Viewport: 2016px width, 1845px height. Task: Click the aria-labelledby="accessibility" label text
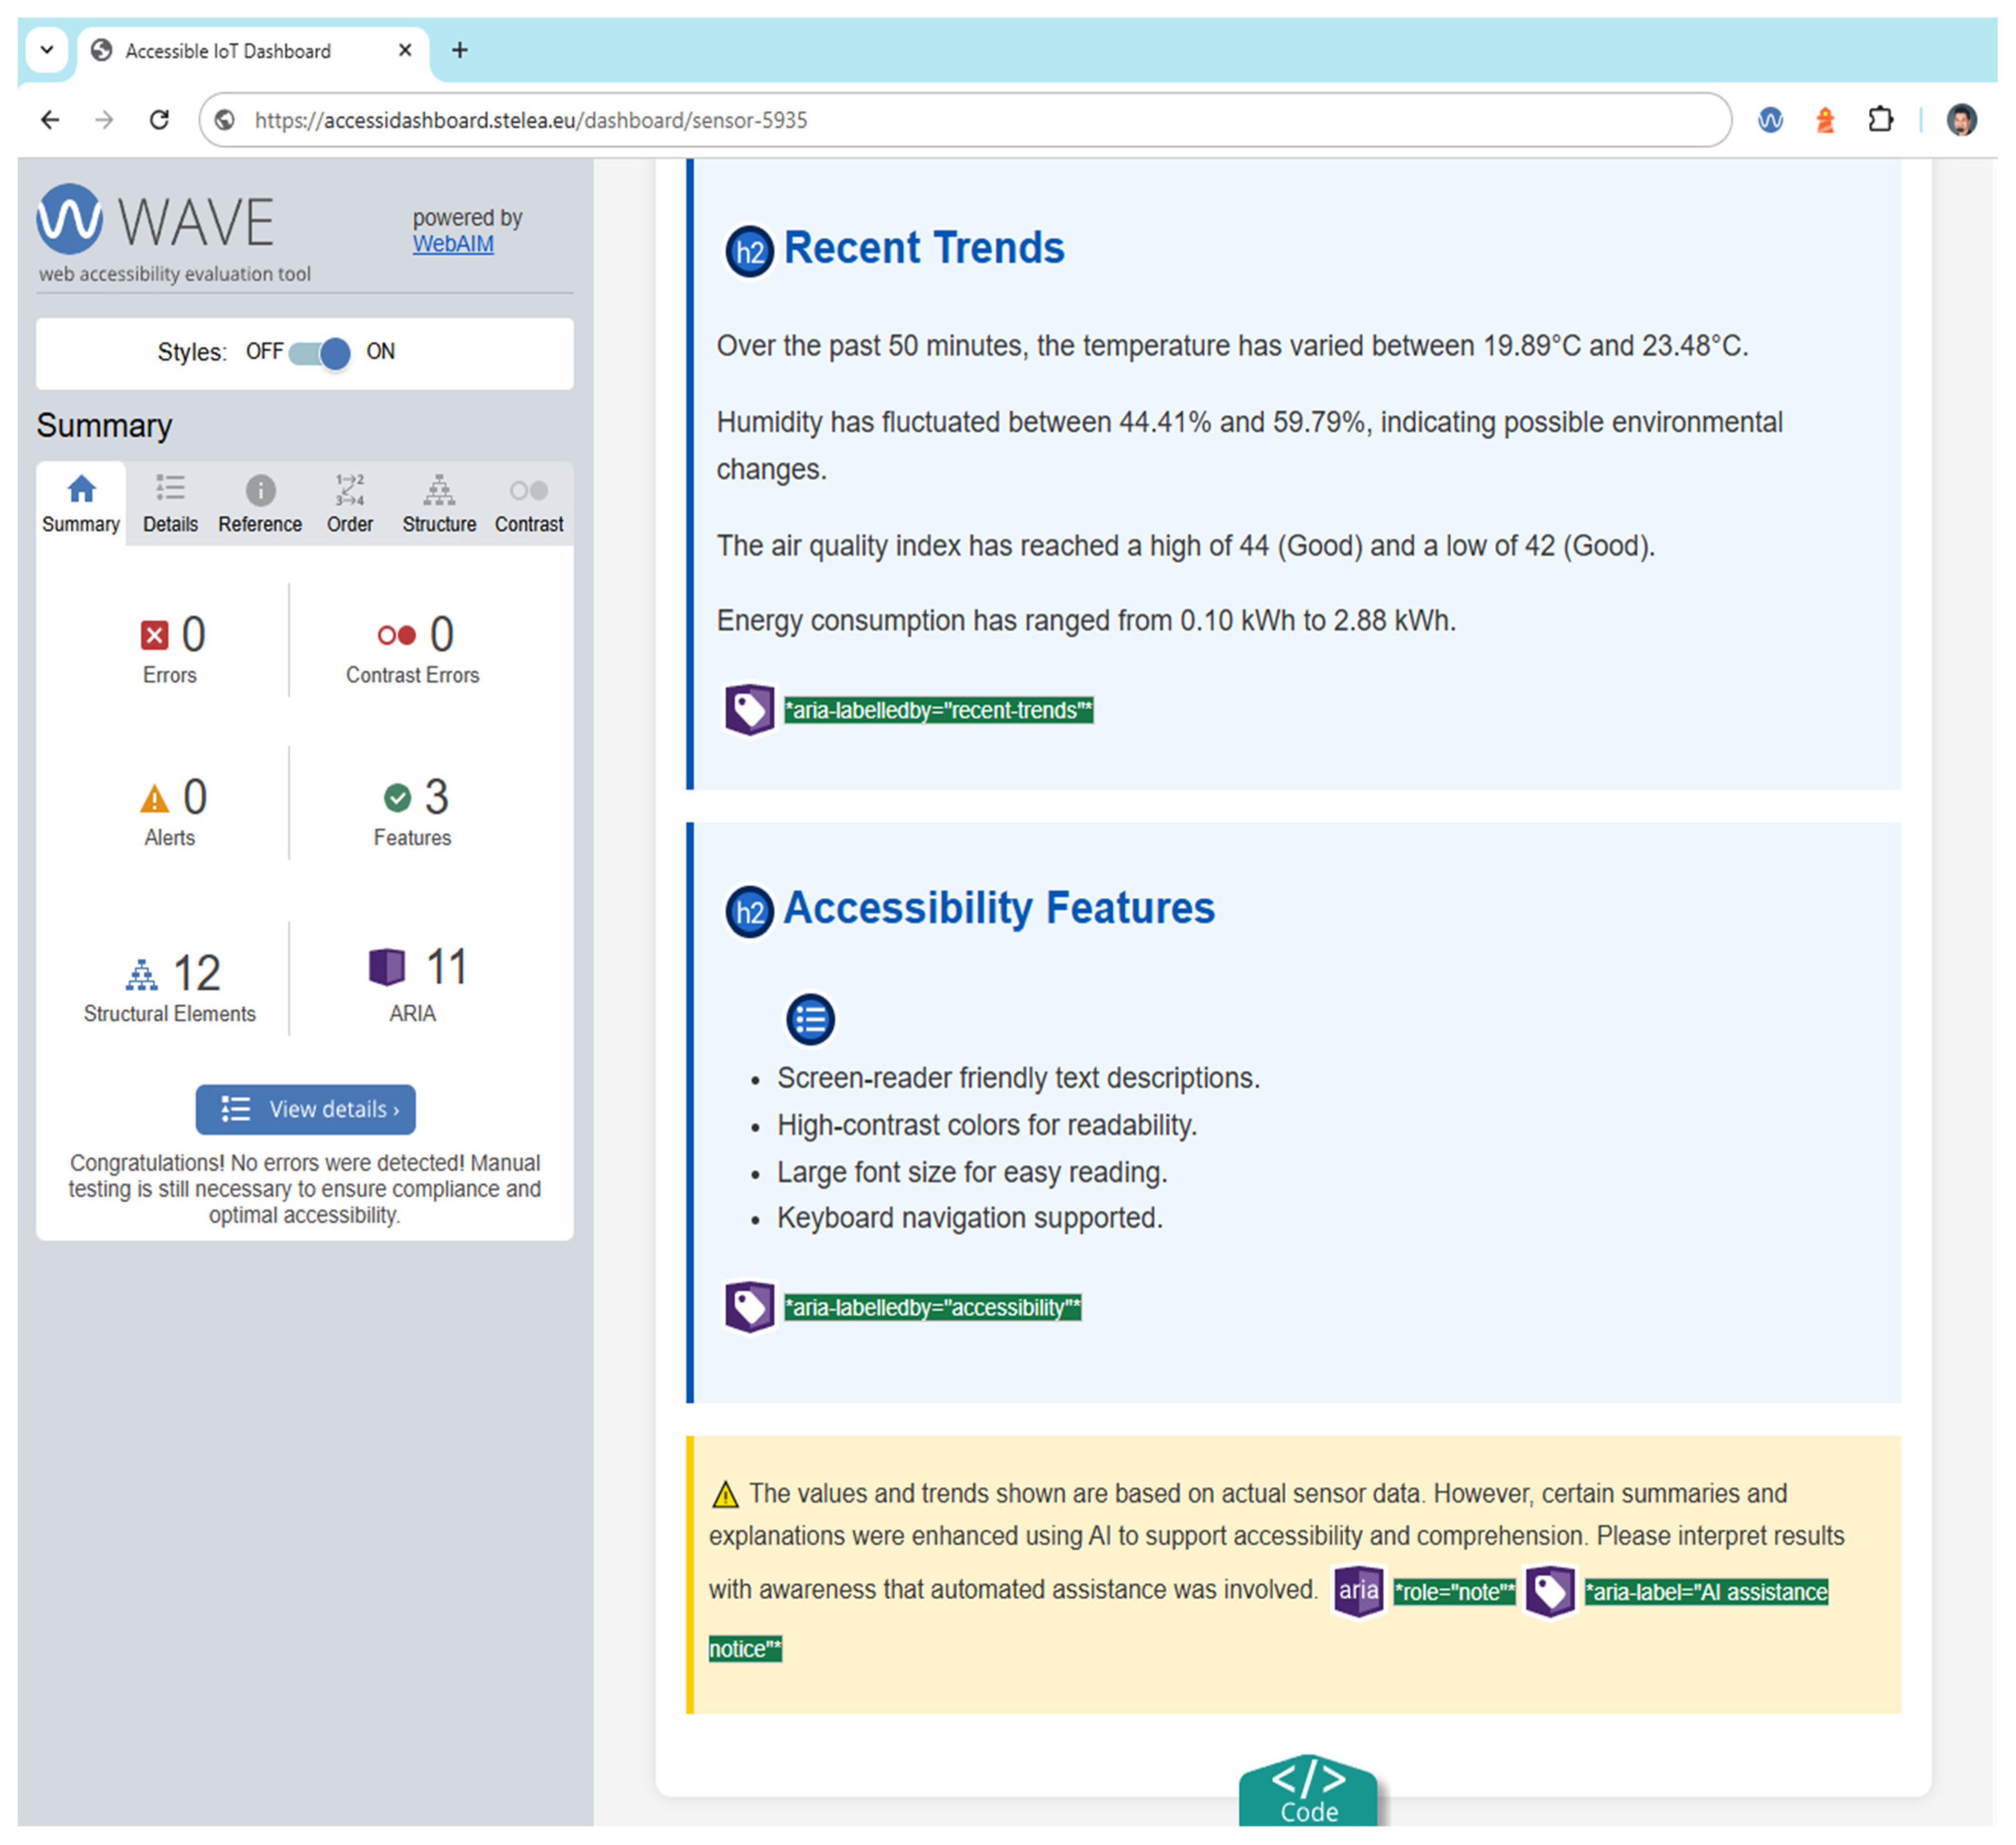click(x=933, y=1308)
